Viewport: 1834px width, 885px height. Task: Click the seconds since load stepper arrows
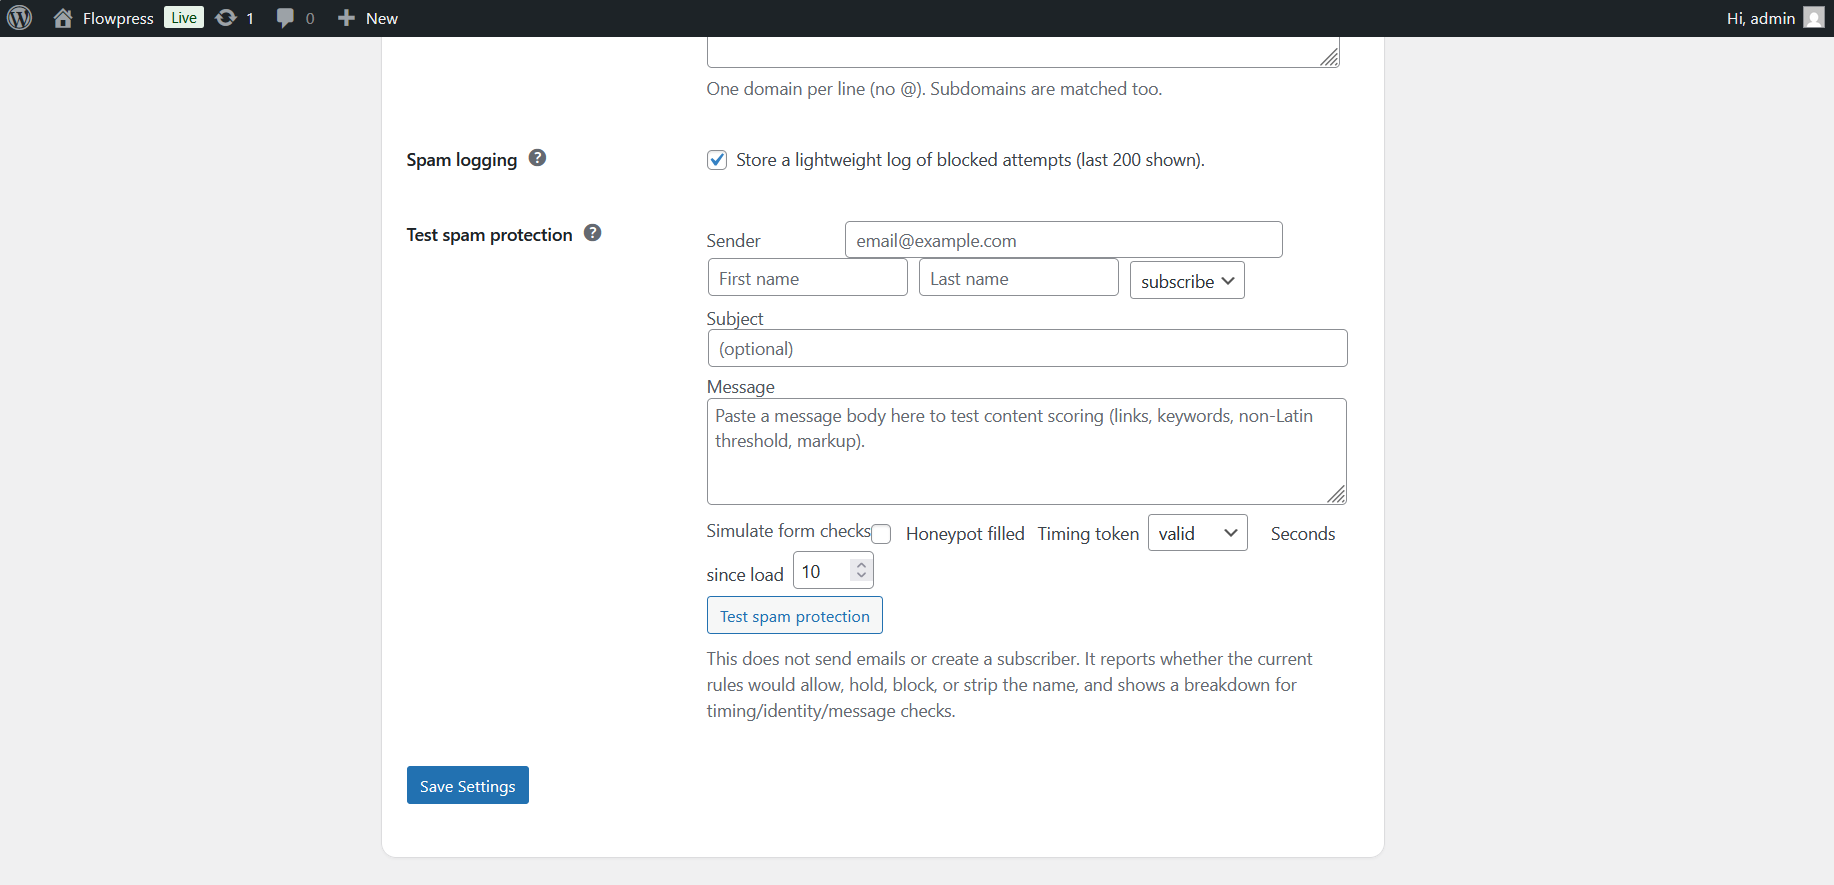point(861,570)
